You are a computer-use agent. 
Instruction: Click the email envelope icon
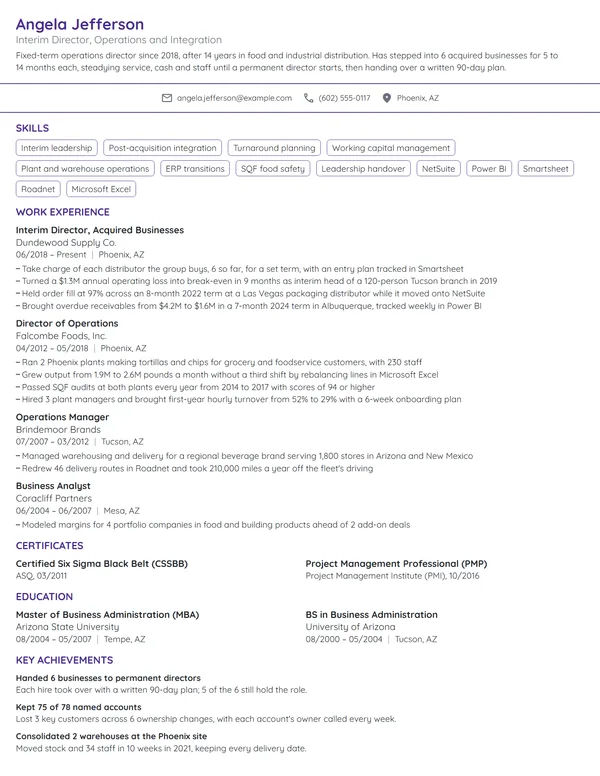click(x=167, y=98)
